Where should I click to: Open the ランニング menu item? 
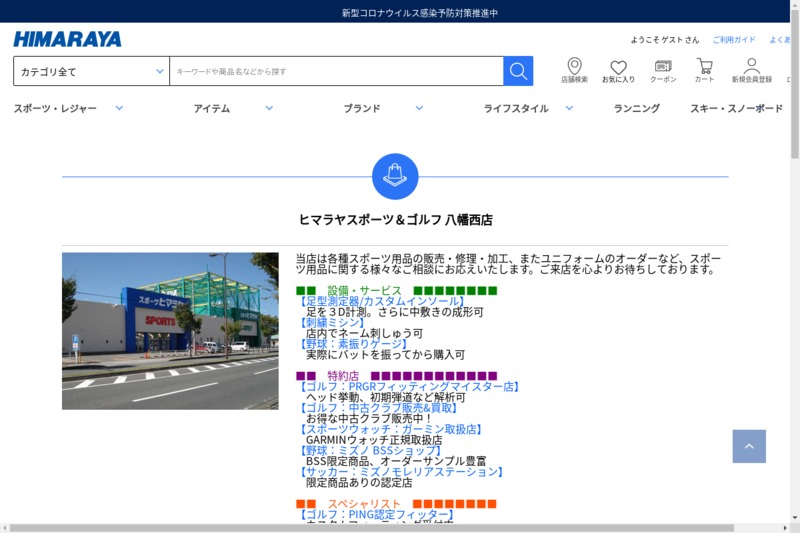[x=636, y=108]
